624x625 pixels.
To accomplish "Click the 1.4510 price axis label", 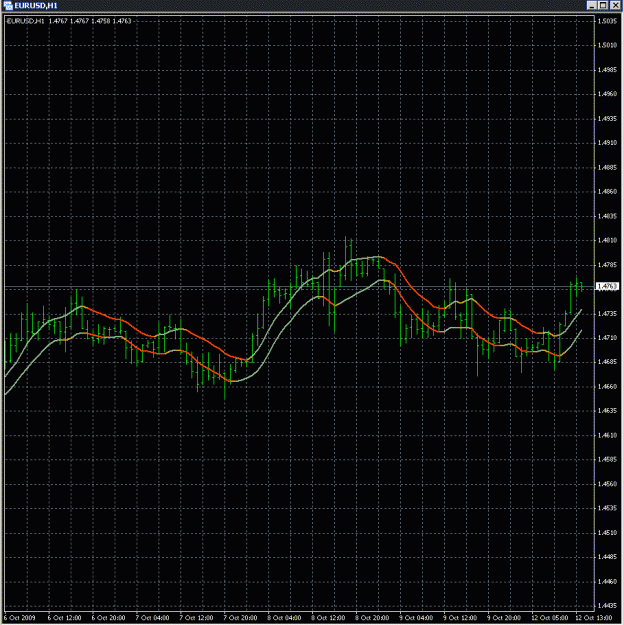I will pyautogui.click(x=607, y=533).
